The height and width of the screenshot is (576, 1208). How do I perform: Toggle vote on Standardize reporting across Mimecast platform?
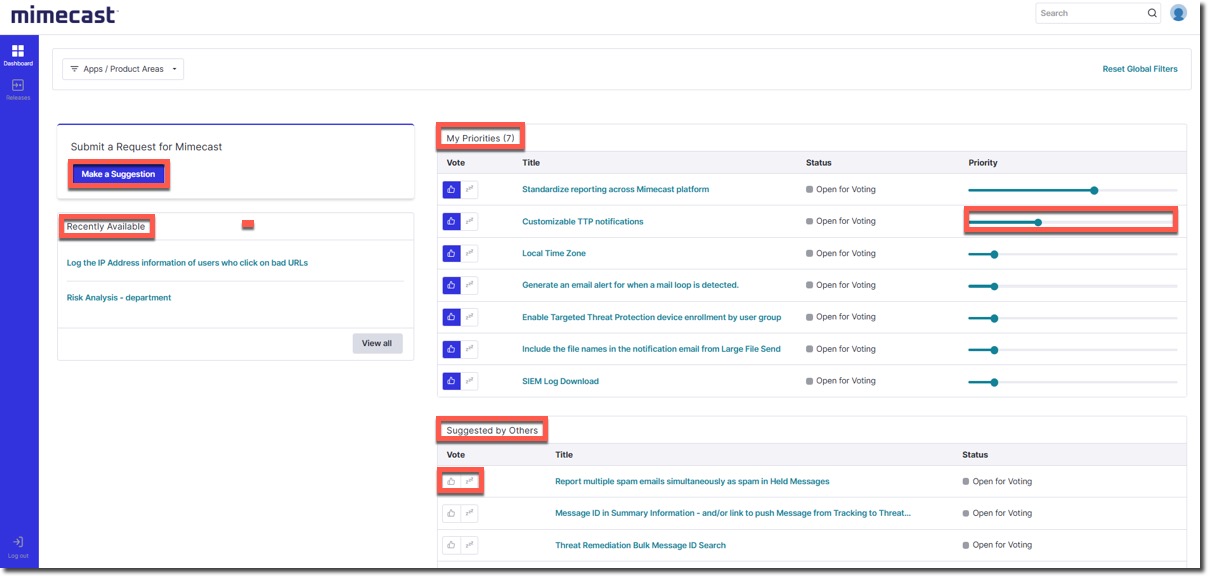(x=451, y=189)
